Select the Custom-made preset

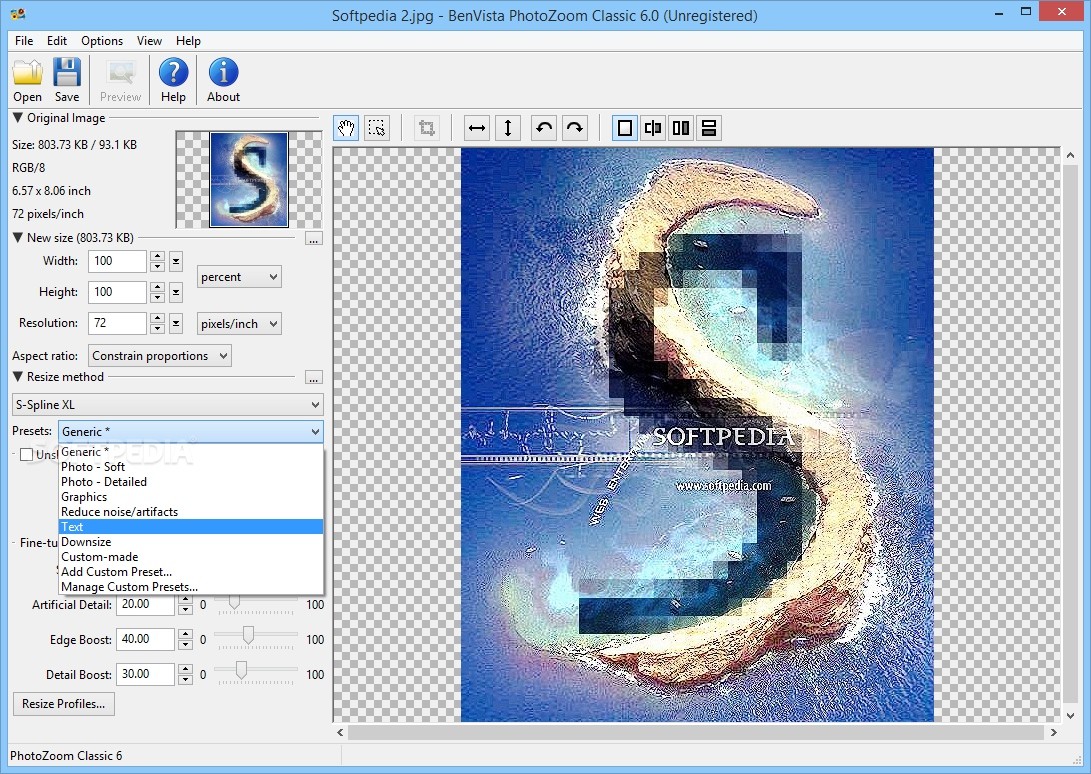click(x=191, y=557)
